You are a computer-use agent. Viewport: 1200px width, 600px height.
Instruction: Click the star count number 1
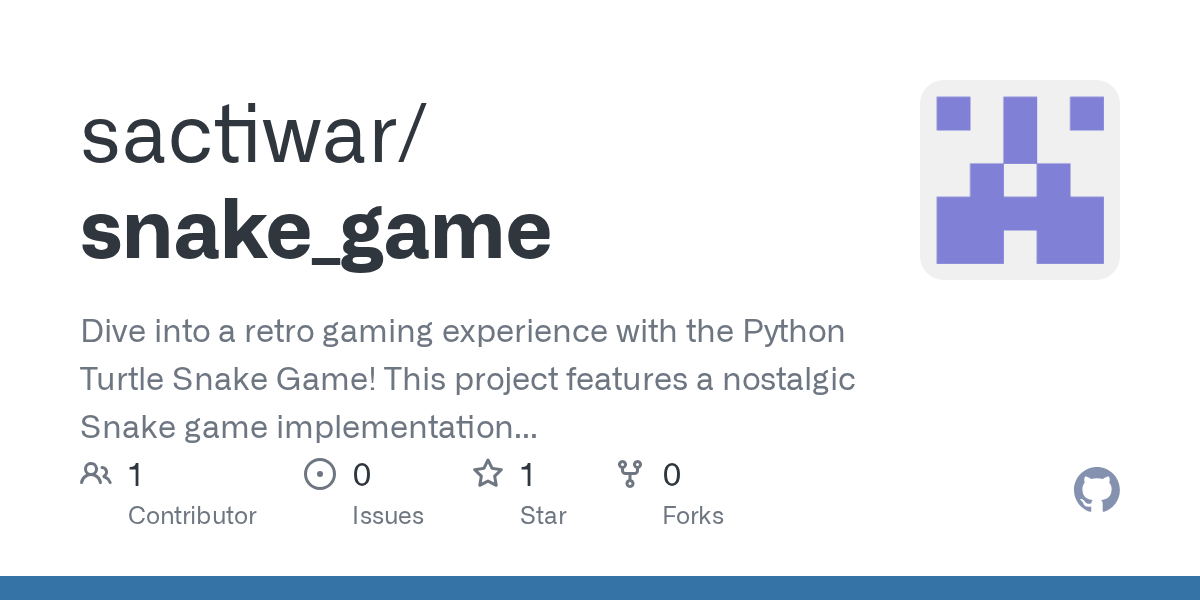pos(527,475)
